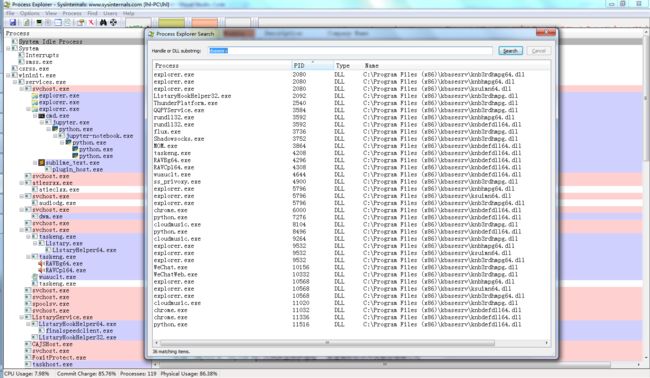Collapse the wininit.exe tree node
This screenshot has height=378, width=650.
tap(8, 75)
